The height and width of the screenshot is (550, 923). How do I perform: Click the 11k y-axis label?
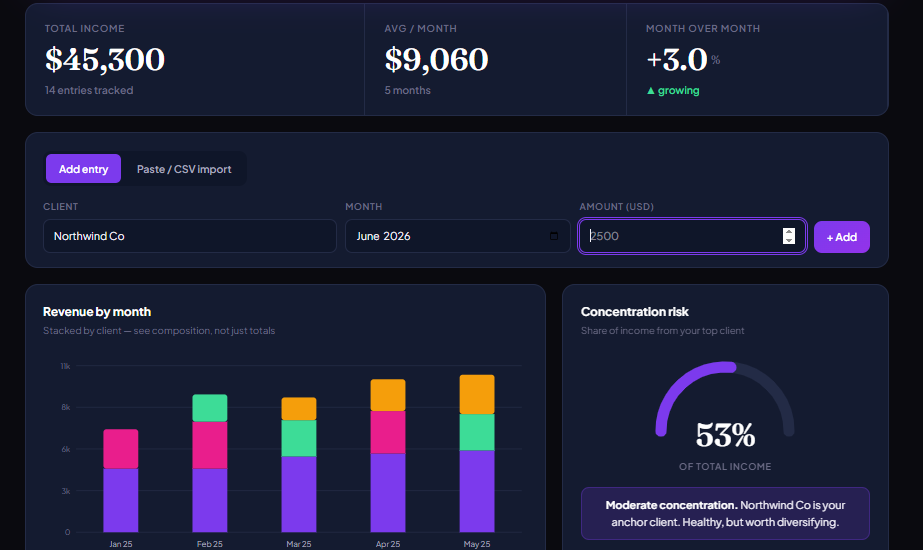65,366
